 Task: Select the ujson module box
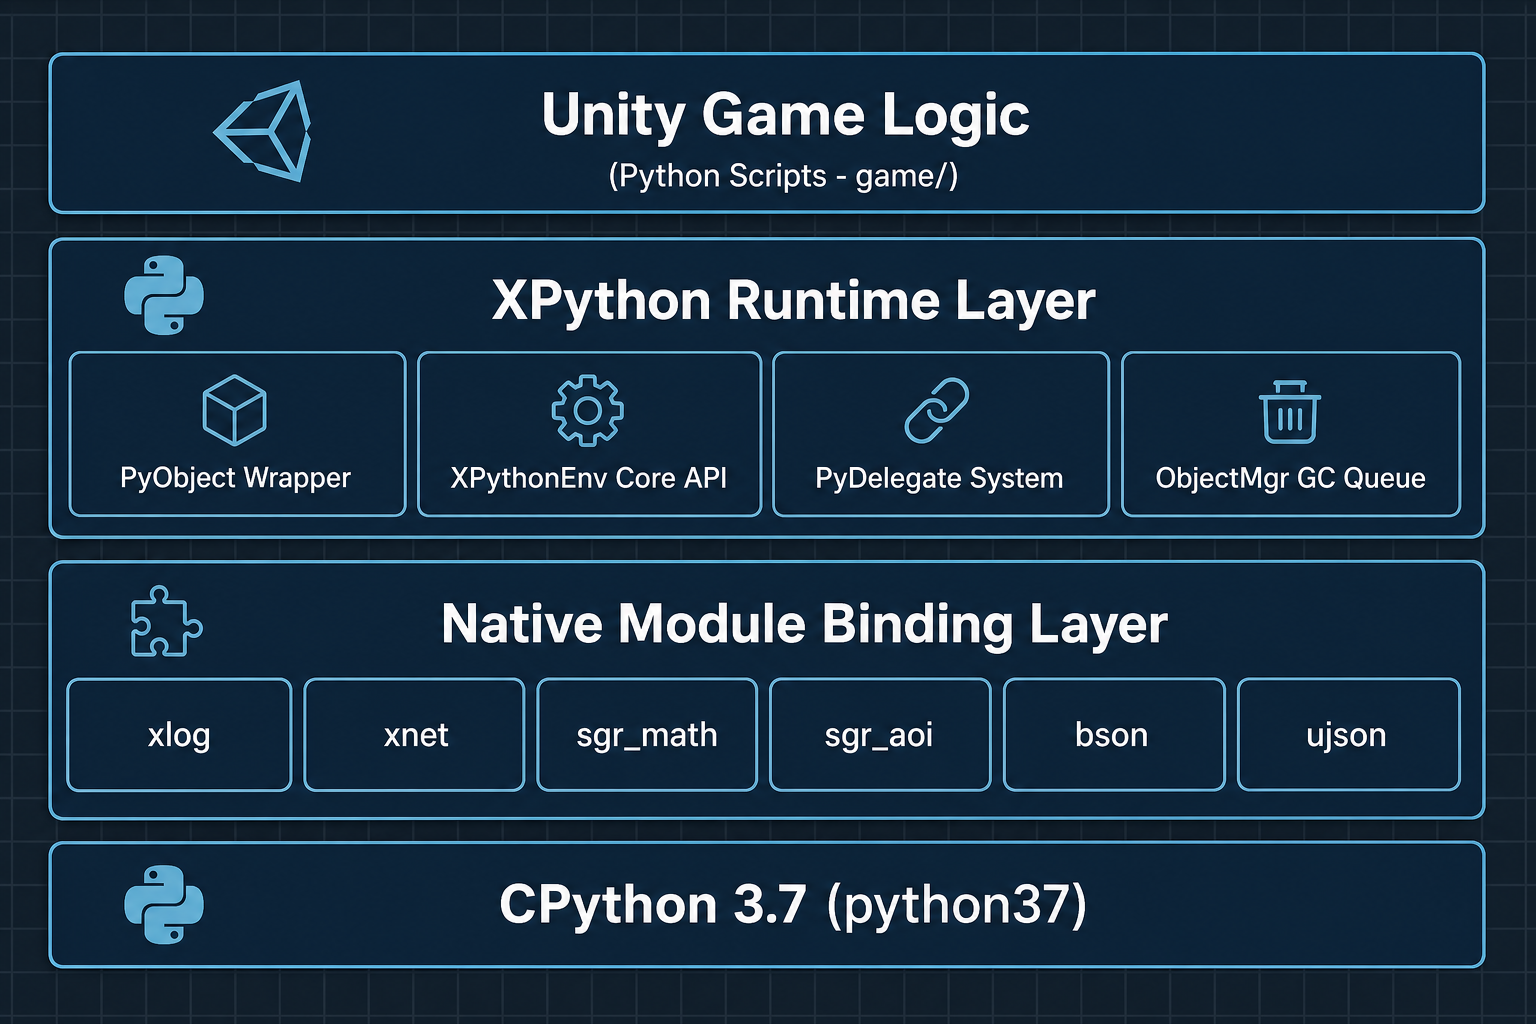tap(1349, 735)
